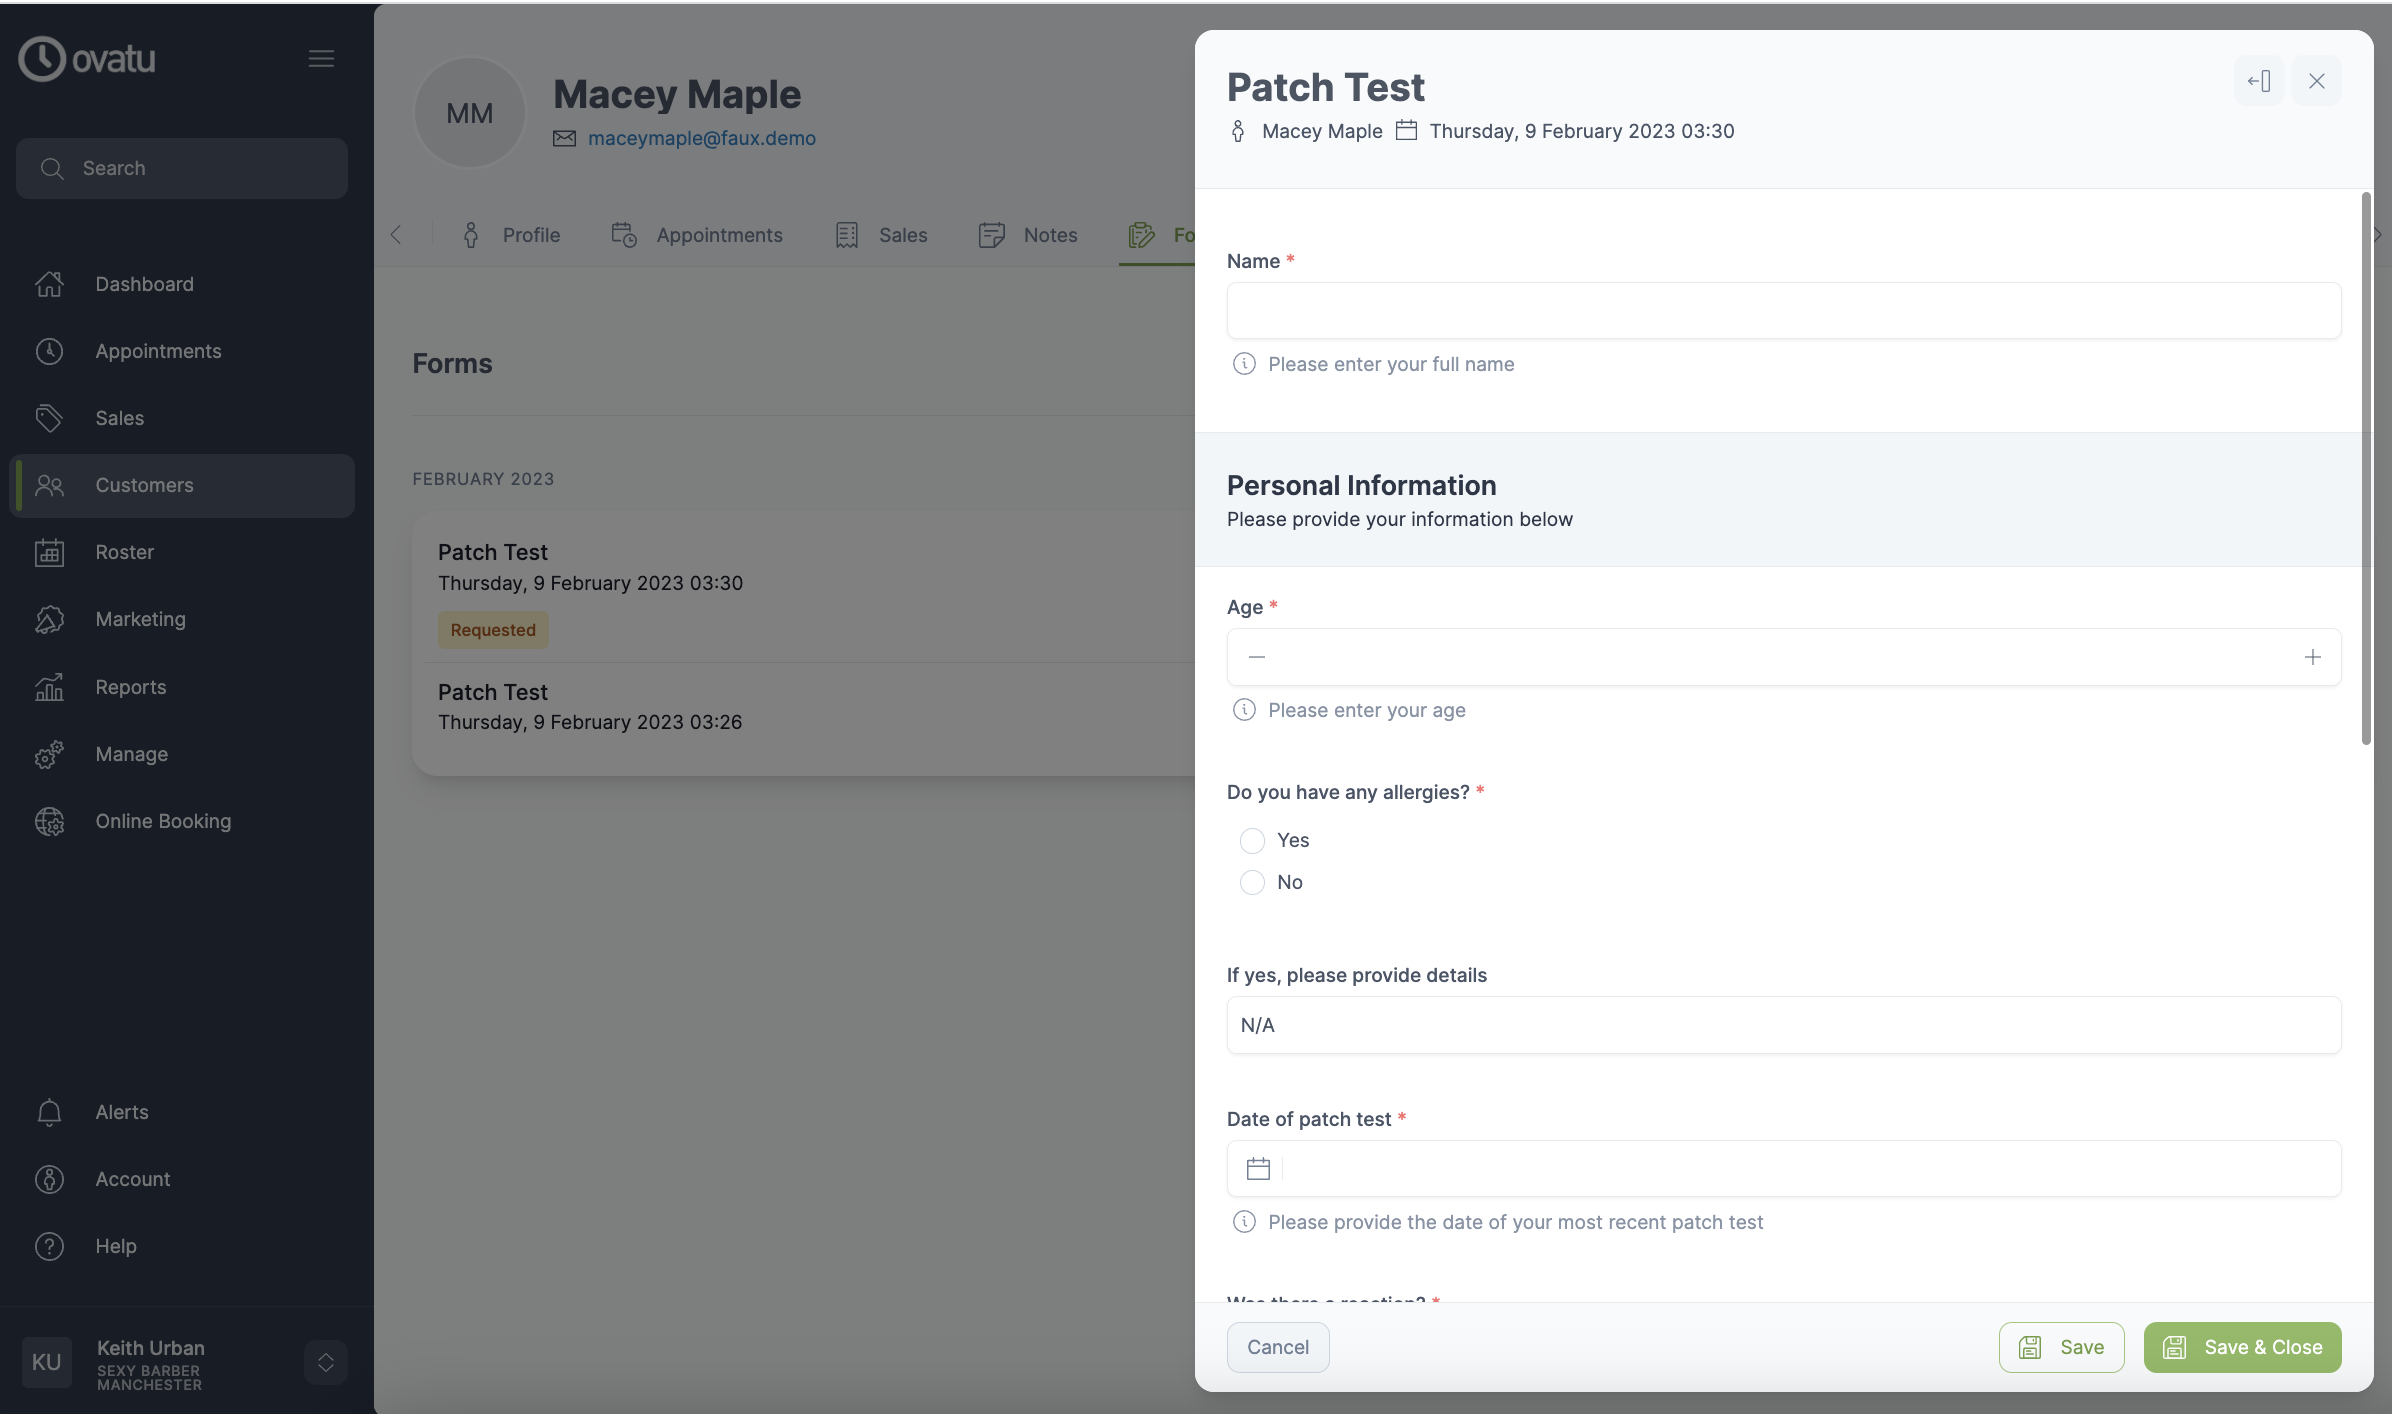This screenshot has width=2392, height=1414.
Task: Open the maceymaple@faux.demo email link
Action: point(702,138)
